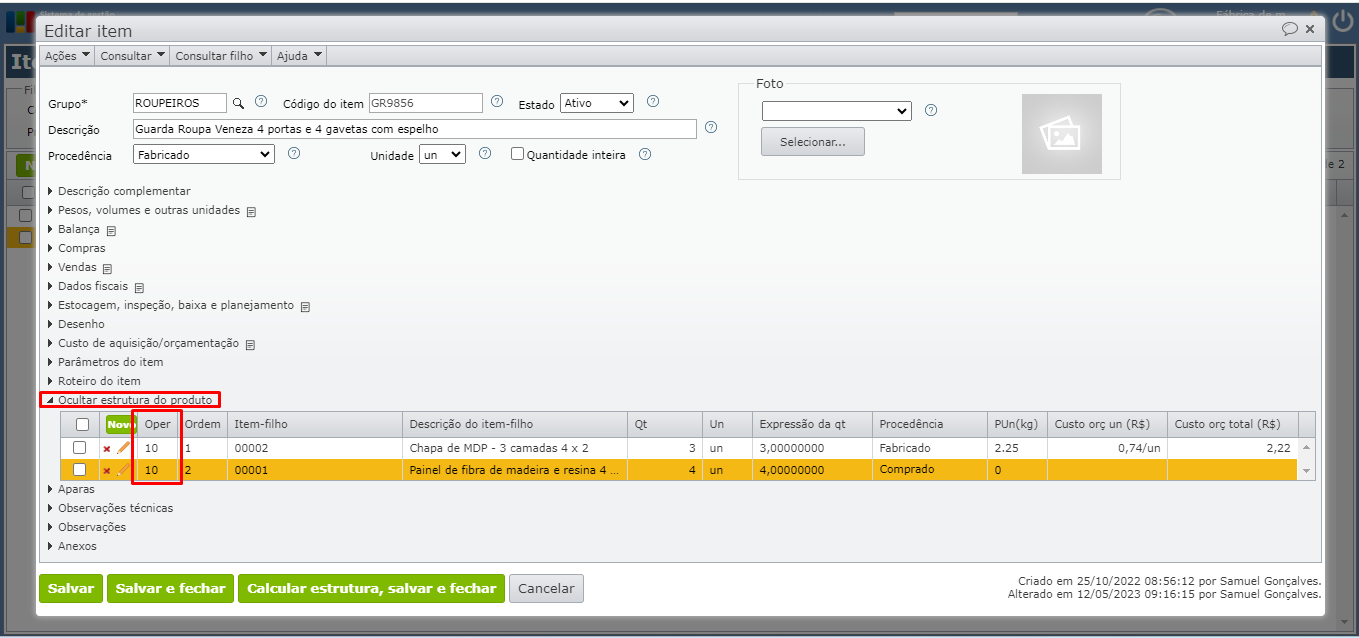
Task: Open help icon next to Estado dropdown
Action: [653, 102]
